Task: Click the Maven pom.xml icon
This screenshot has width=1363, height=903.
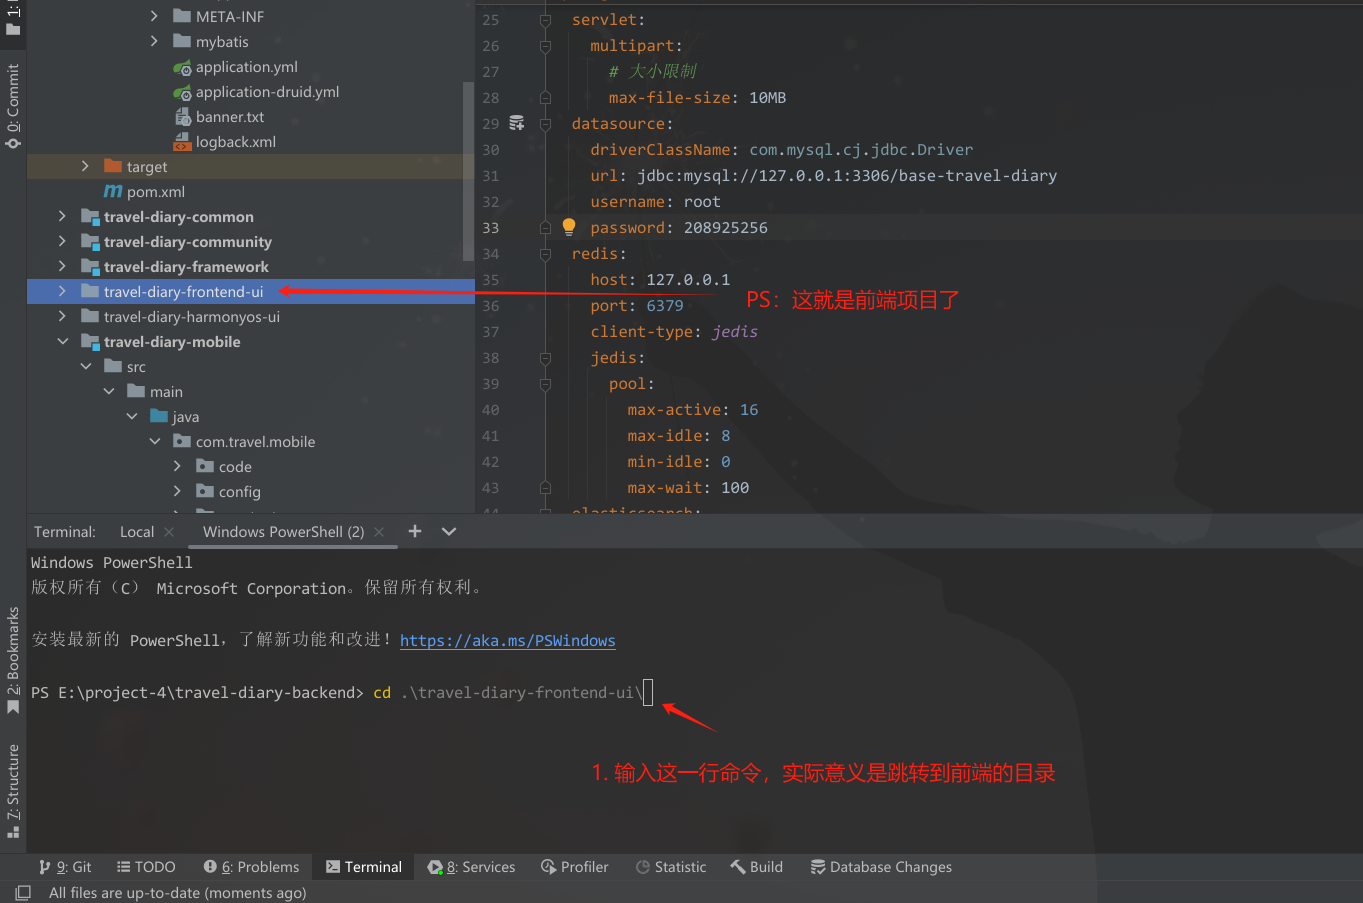Action: 113,192
